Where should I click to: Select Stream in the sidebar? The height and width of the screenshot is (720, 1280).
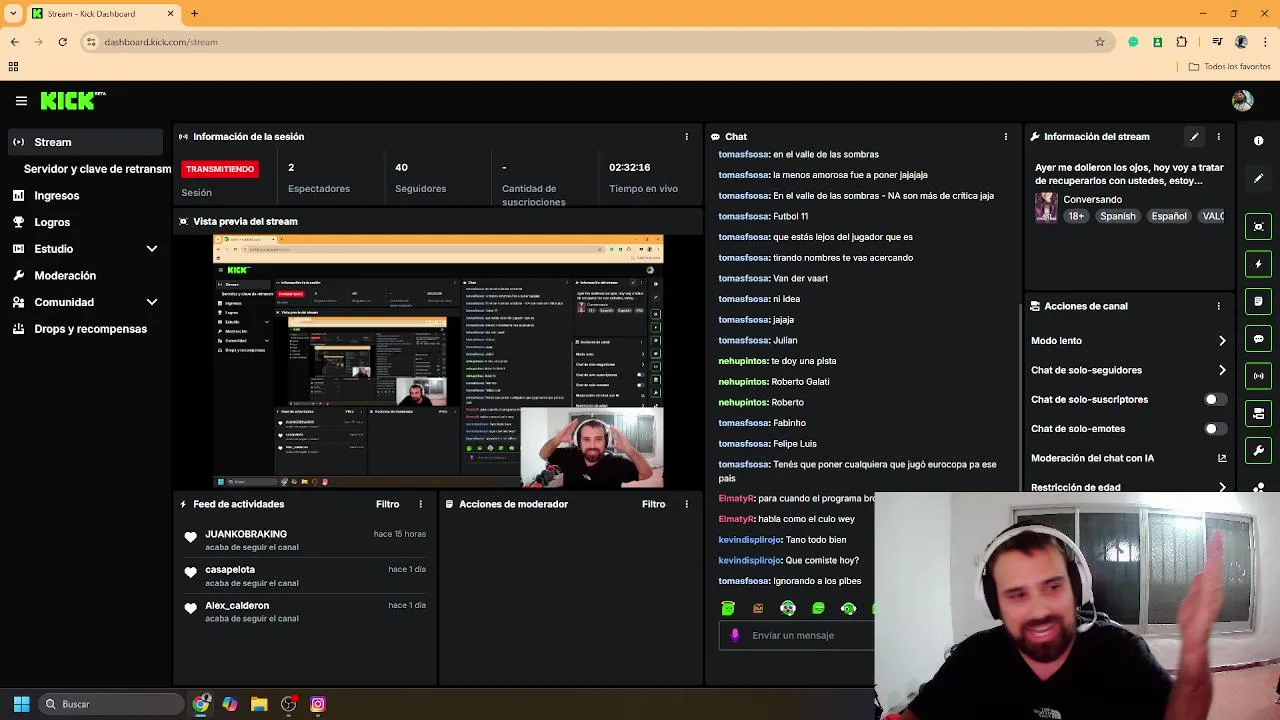(x=85, y=142)
